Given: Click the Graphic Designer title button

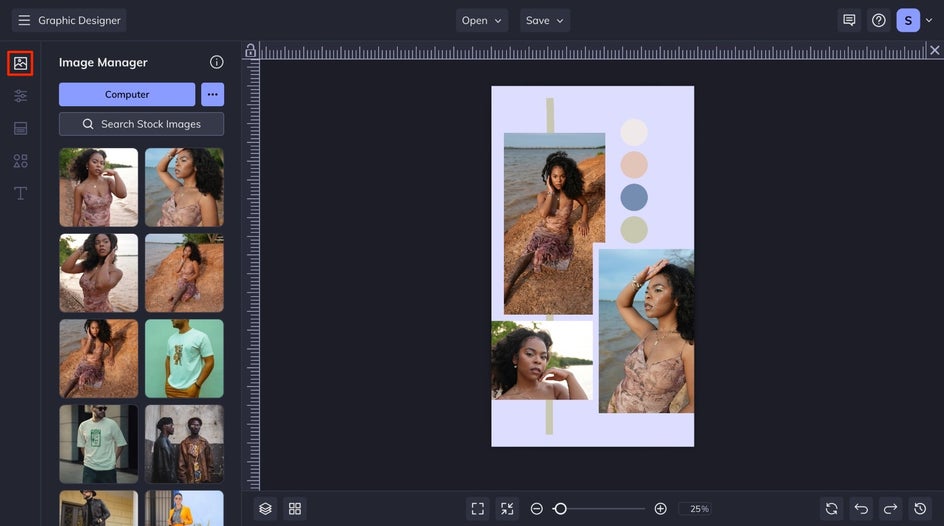Looking at the screenshot, I should pos(69,20).
